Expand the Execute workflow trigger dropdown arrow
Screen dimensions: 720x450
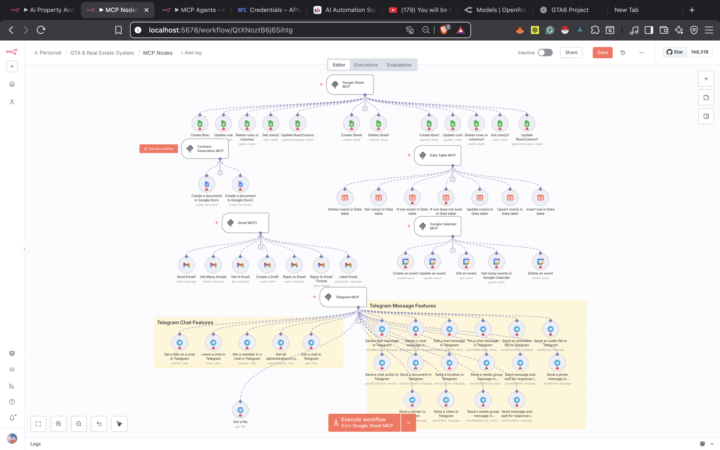tap(408, 423)
